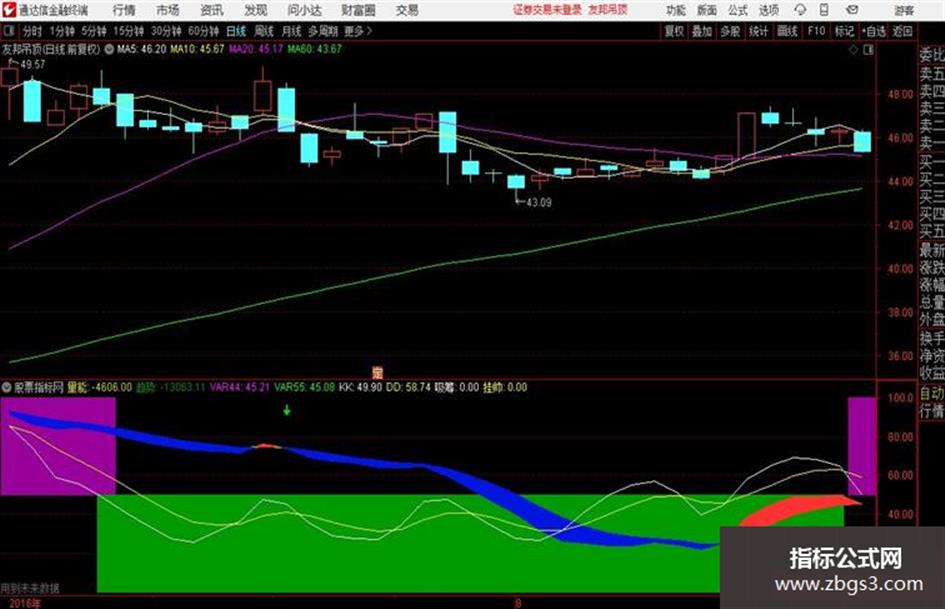Click the orange marker icon on the chart's date axis
The height and width of the screenshot is (609, 945).
click(377, 372)
